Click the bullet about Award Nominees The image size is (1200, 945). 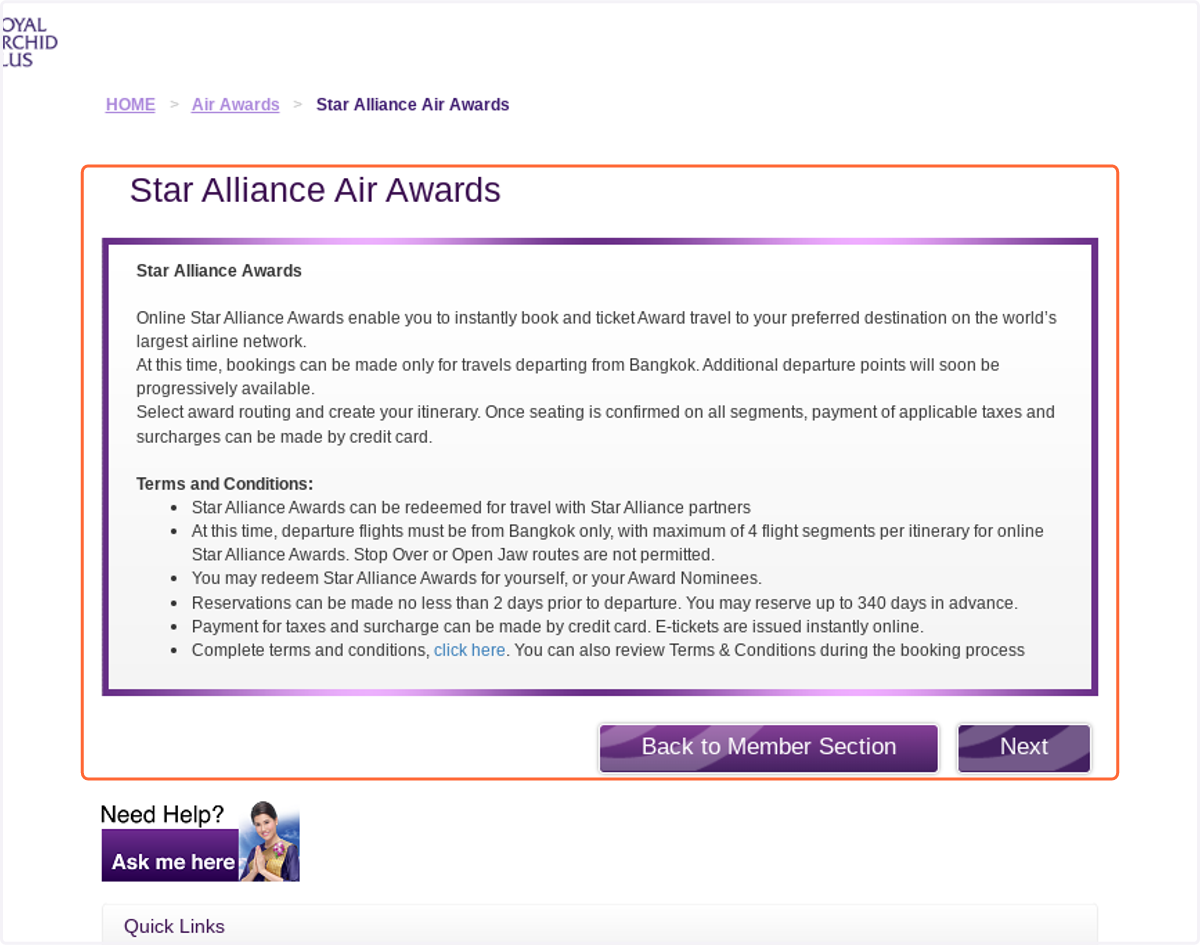click(476, 578)
